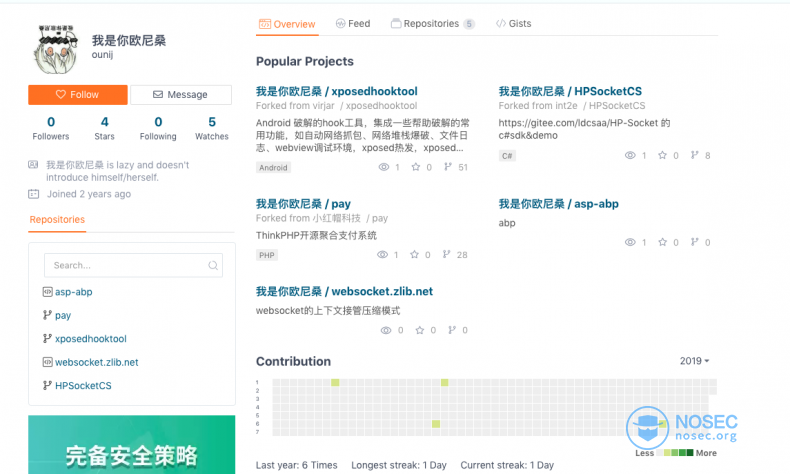
Task: Follow the user ounij
Action: pyautogui.click(x=78, y=95)
